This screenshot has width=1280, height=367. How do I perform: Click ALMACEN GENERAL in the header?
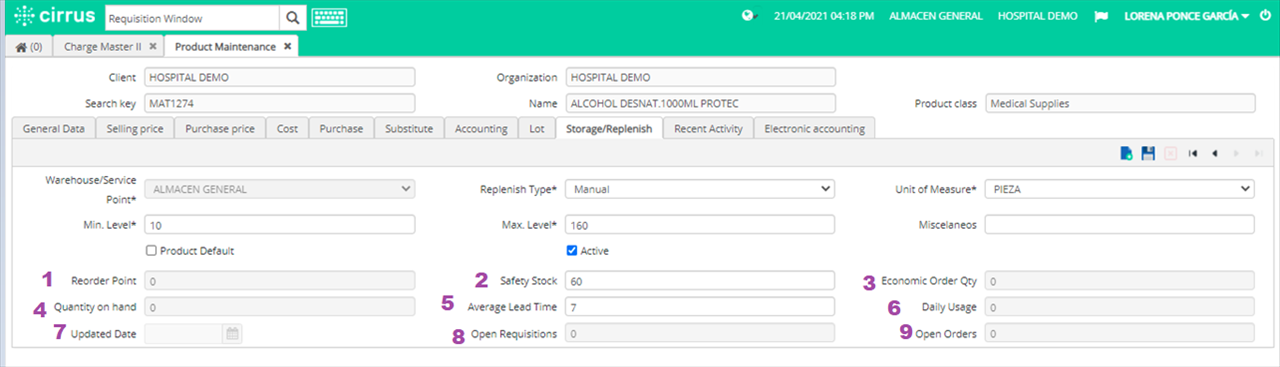coord(936,17)
